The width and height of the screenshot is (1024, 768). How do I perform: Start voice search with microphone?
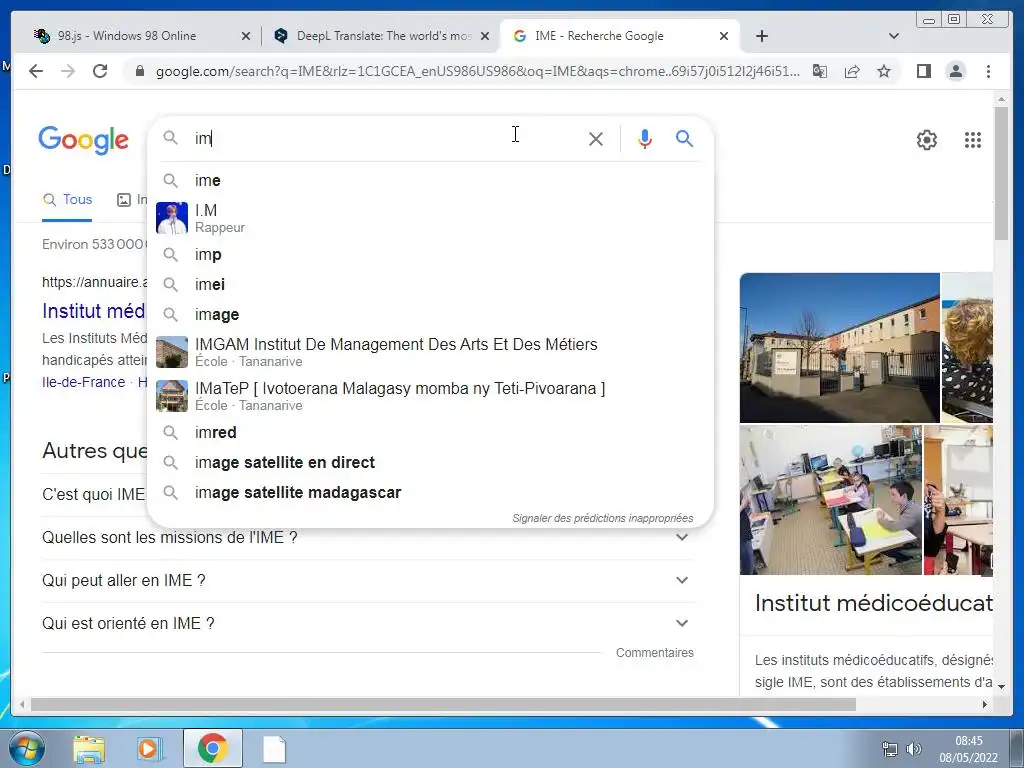click(x=645, y=138)
